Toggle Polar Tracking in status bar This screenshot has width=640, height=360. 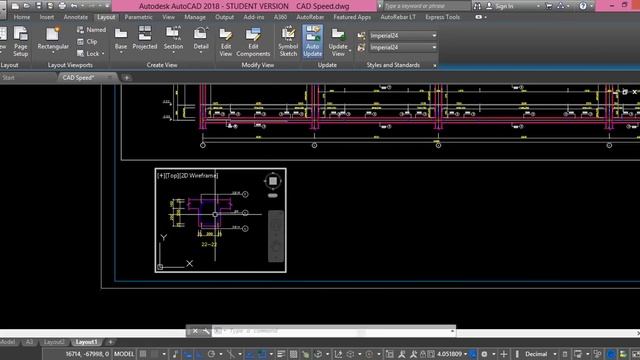(x=211, y=354)
